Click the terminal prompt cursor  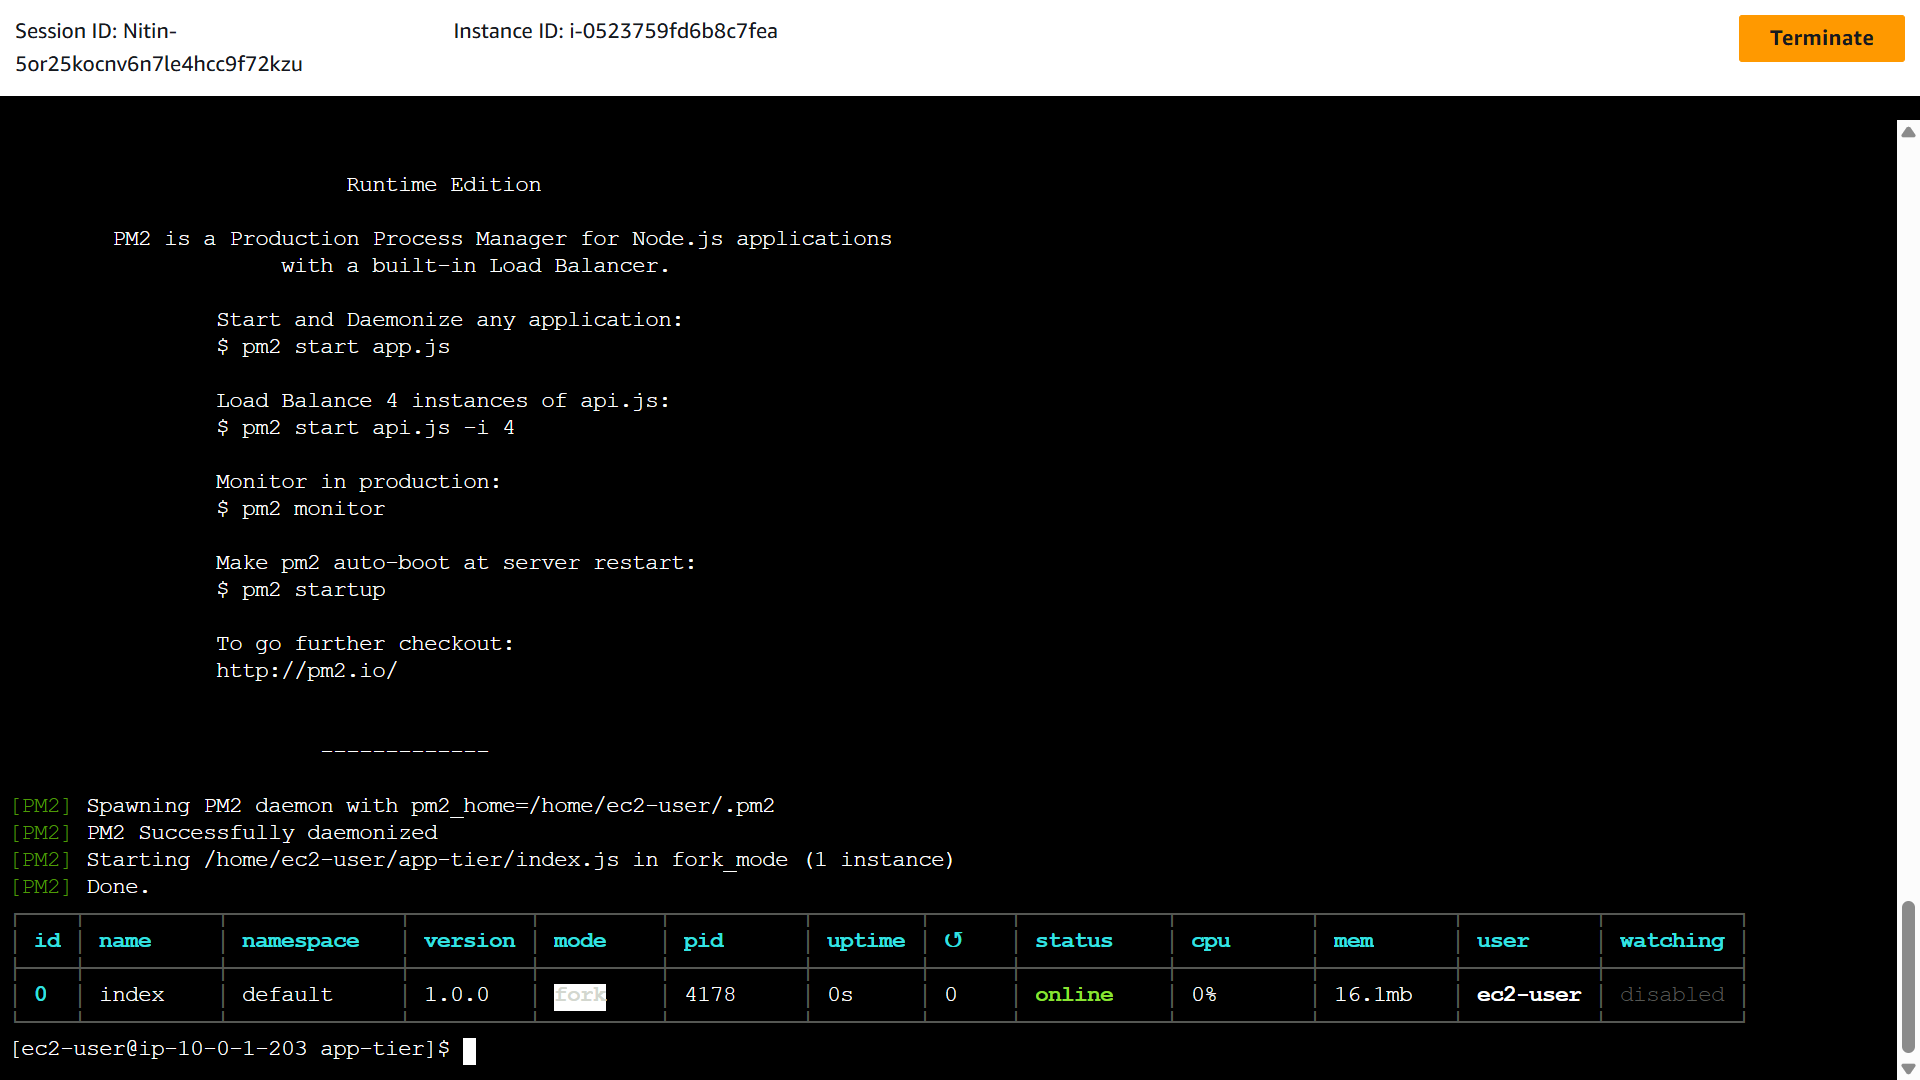pos(469,1050)
